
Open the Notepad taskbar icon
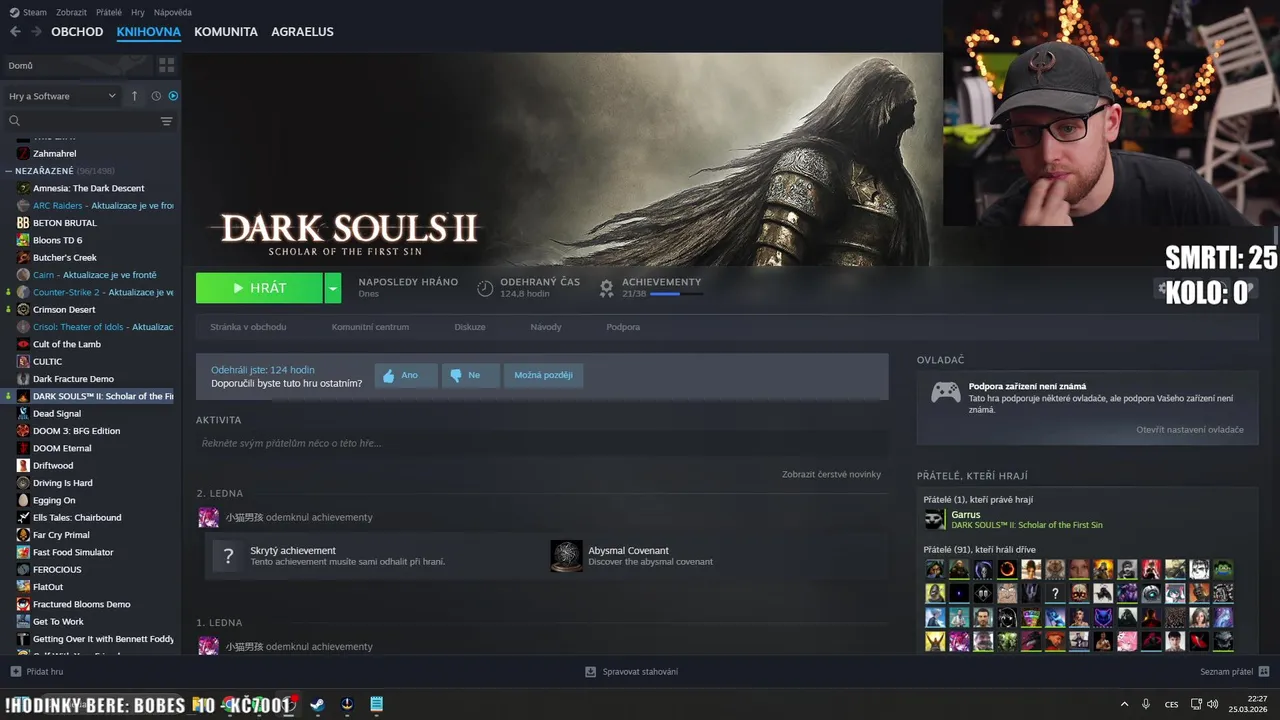point(376,705)
